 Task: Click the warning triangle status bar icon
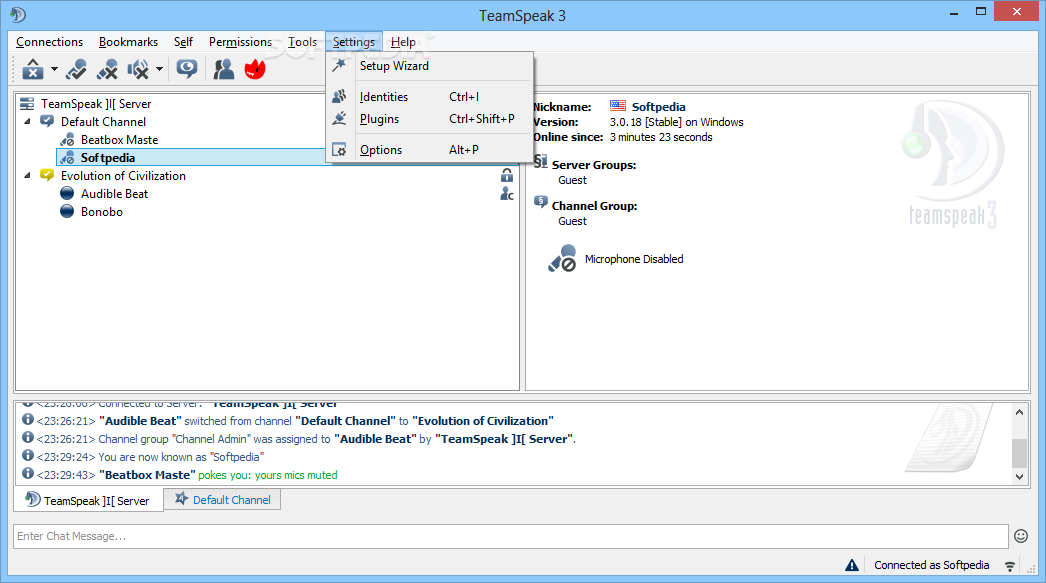pos(852,566)
